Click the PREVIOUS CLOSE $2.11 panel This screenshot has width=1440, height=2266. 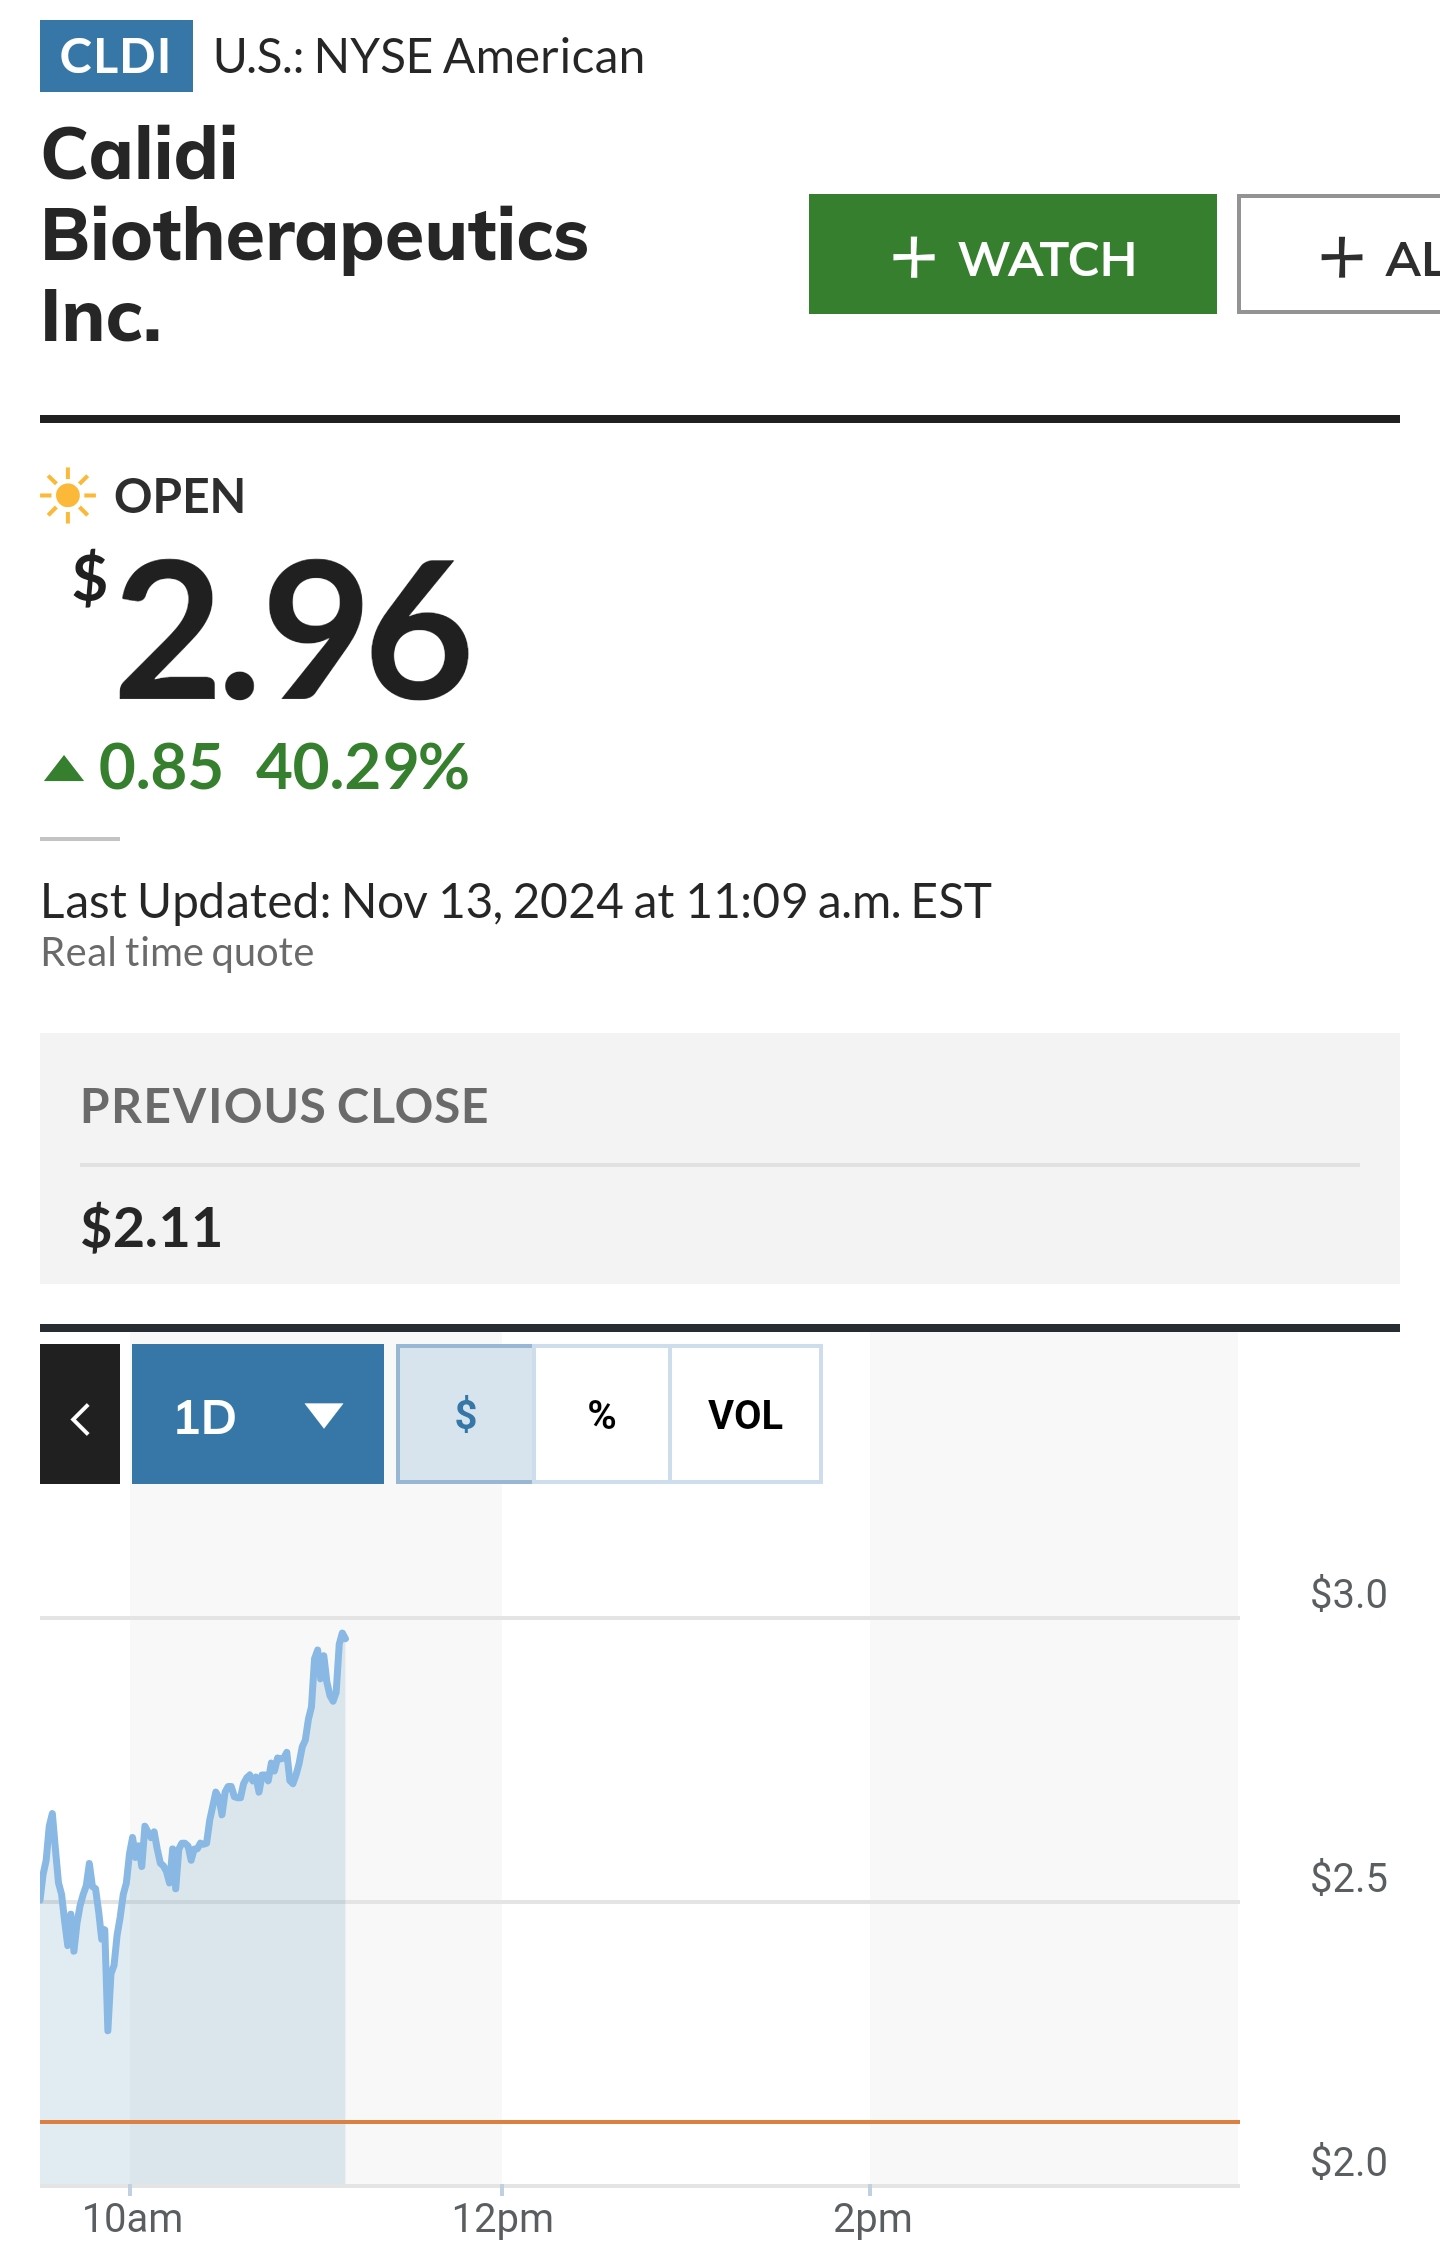coord(720,1158)
